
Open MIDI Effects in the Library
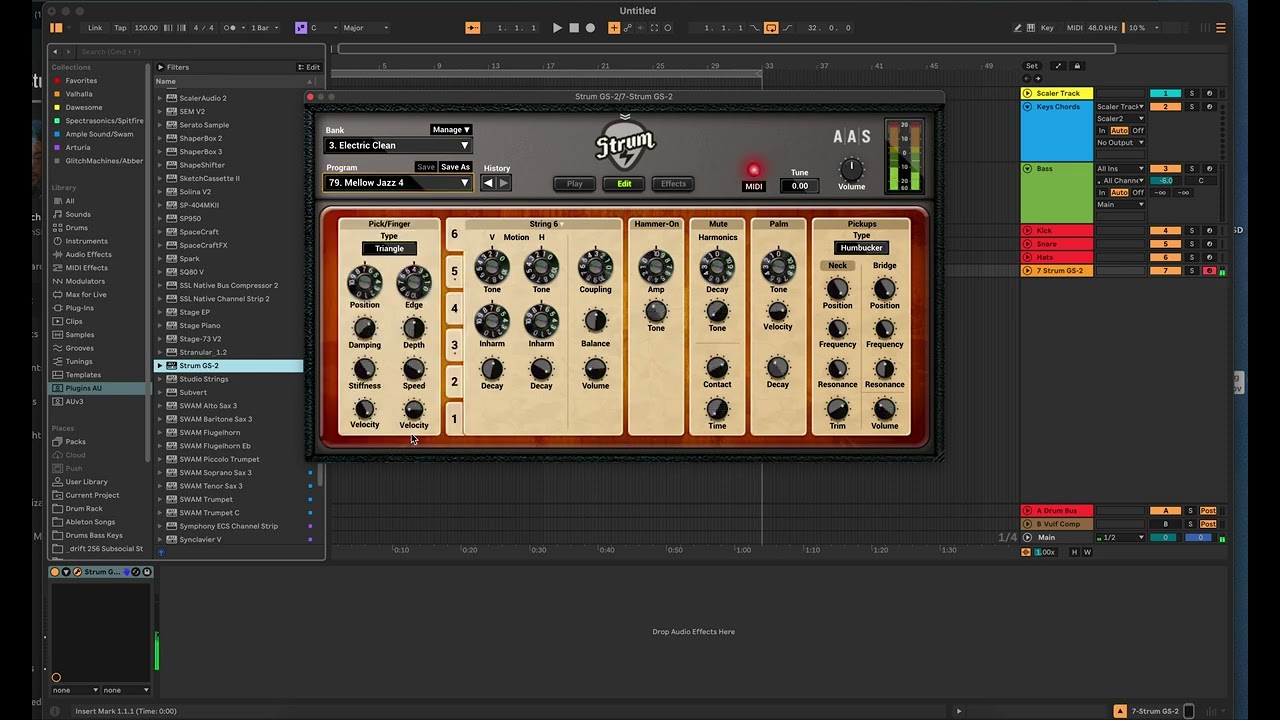(87, 268)
